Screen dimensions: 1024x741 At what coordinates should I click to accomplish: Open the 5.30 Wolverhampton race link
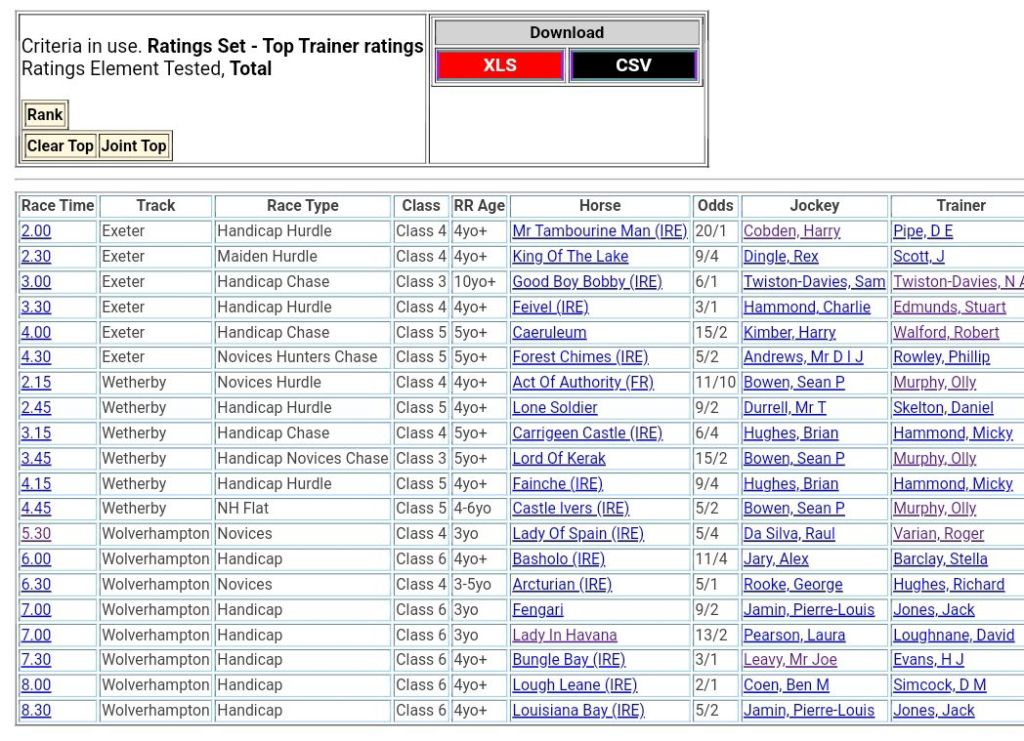36,534
